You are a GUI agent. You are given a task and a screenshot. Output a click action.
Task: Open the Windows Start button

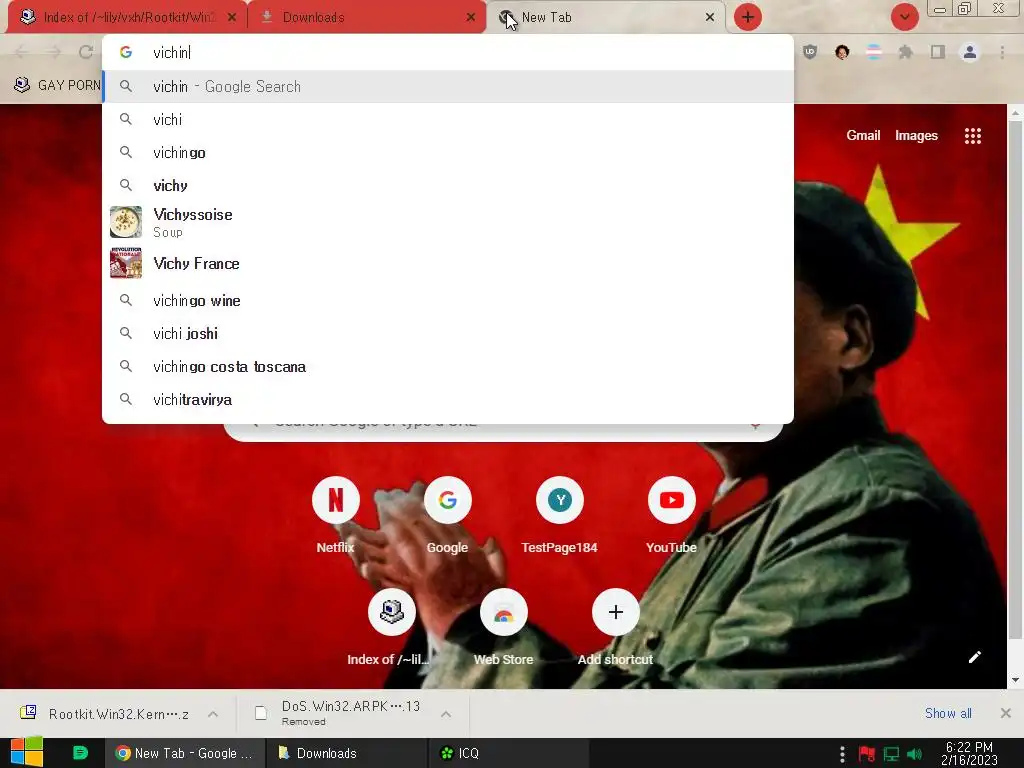point(27,753)
